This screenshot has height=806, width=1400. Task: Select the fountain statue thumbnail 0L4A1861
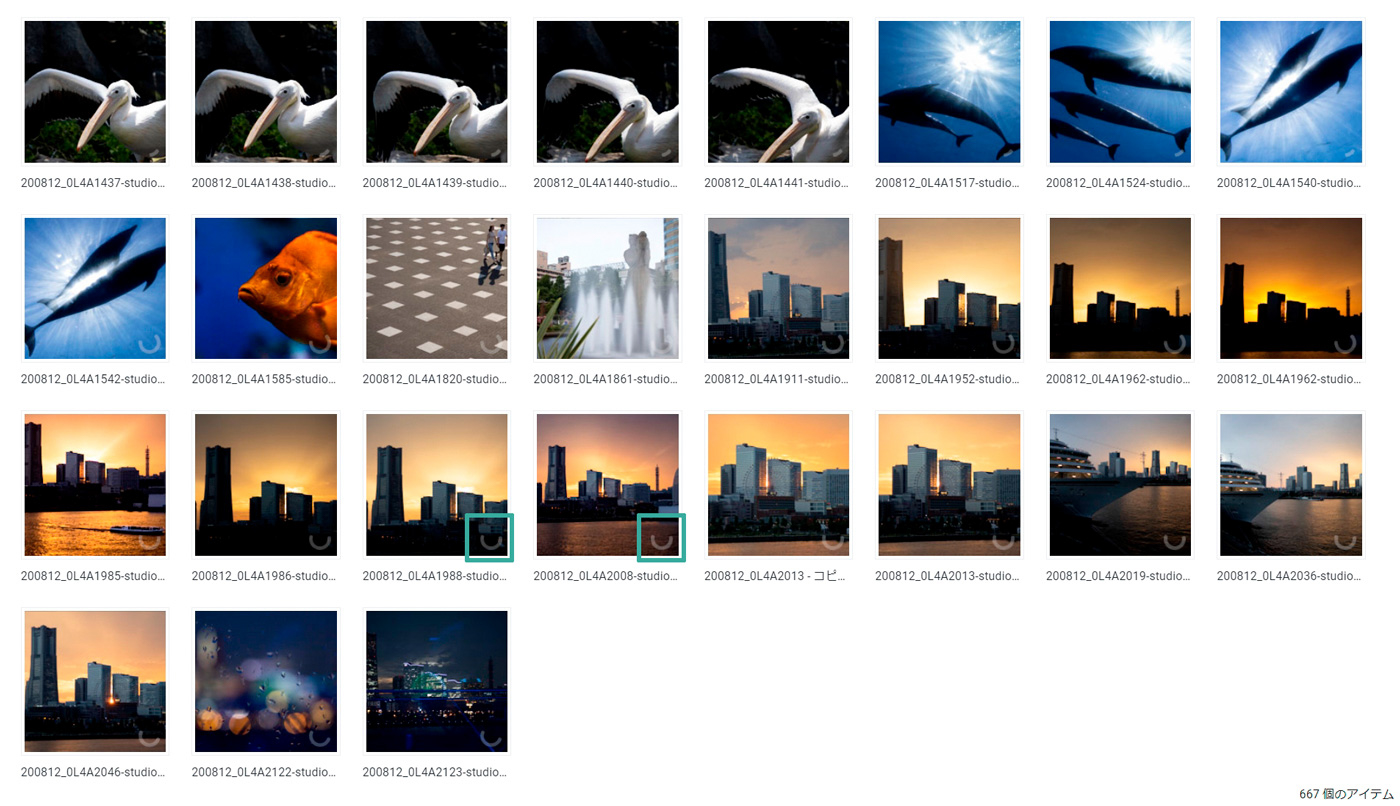click(x=608, y=288)
